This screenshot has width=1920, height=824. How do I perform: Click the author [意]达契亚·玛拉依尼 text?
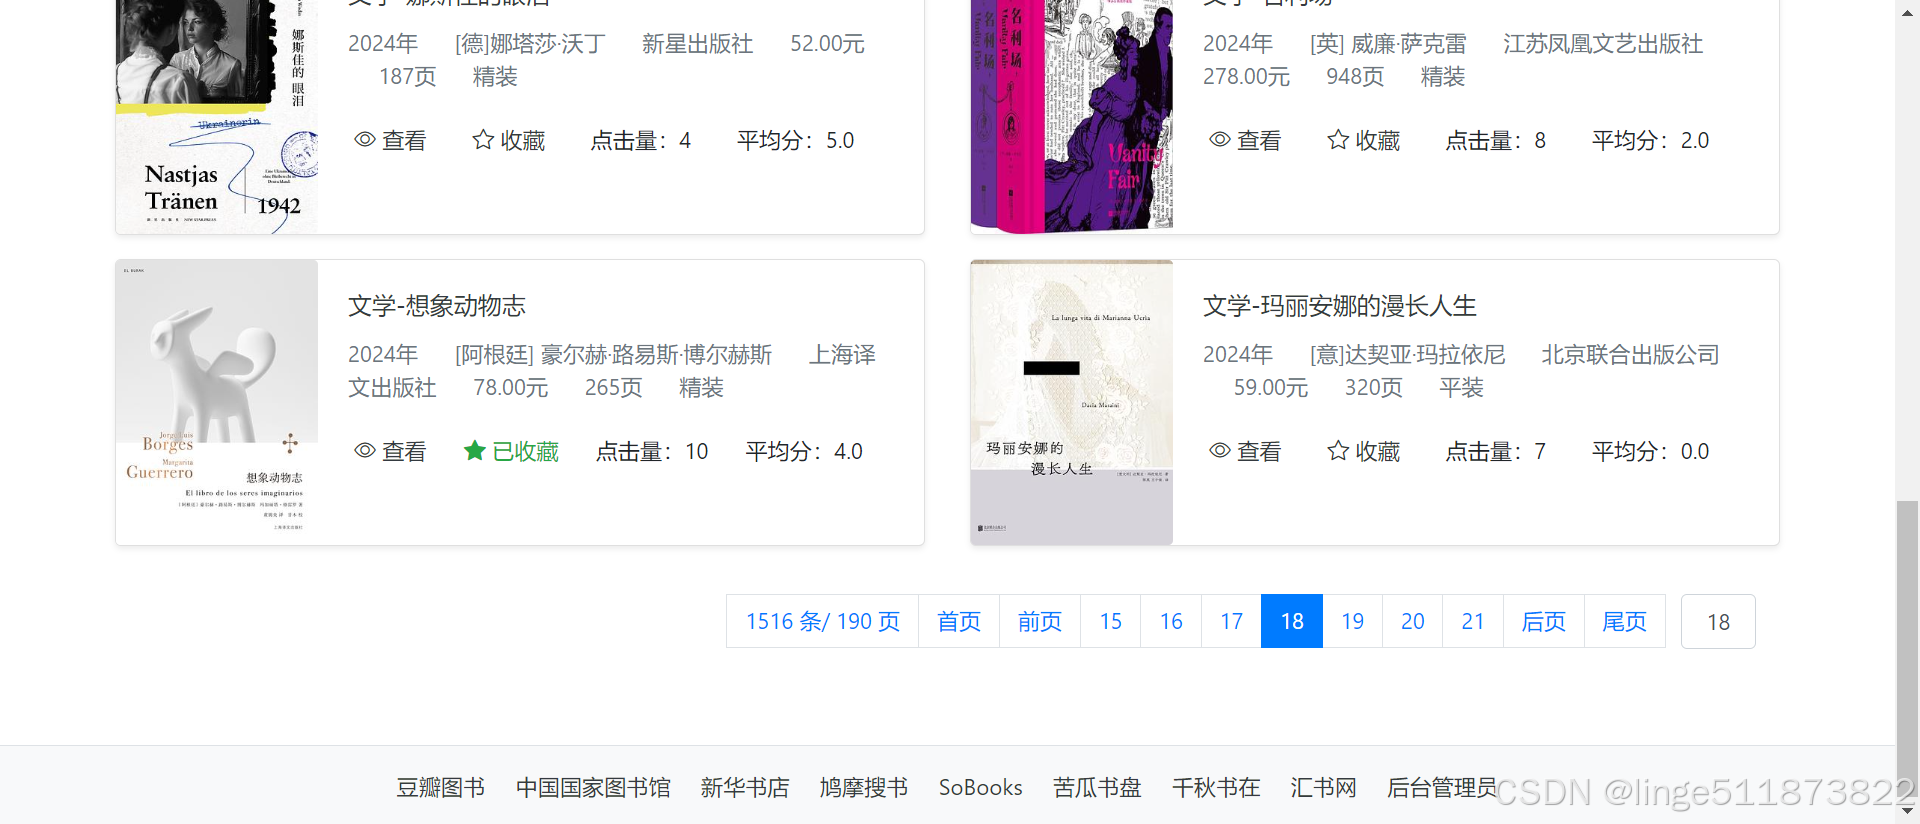1408,355
